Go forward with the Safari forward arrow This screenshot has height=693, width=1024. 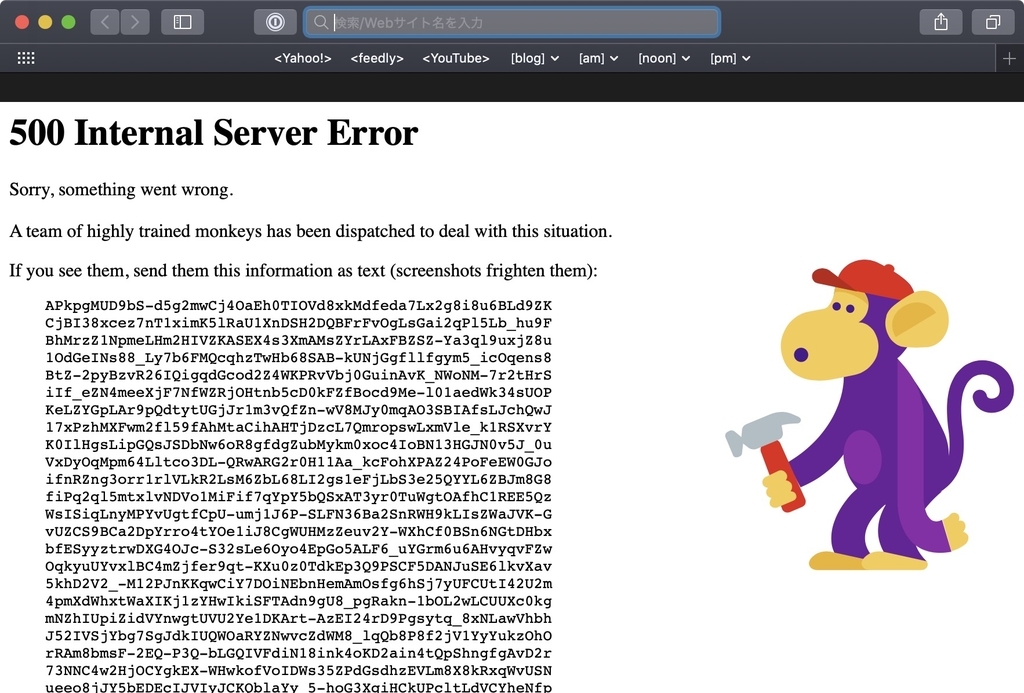coord(135,22)
